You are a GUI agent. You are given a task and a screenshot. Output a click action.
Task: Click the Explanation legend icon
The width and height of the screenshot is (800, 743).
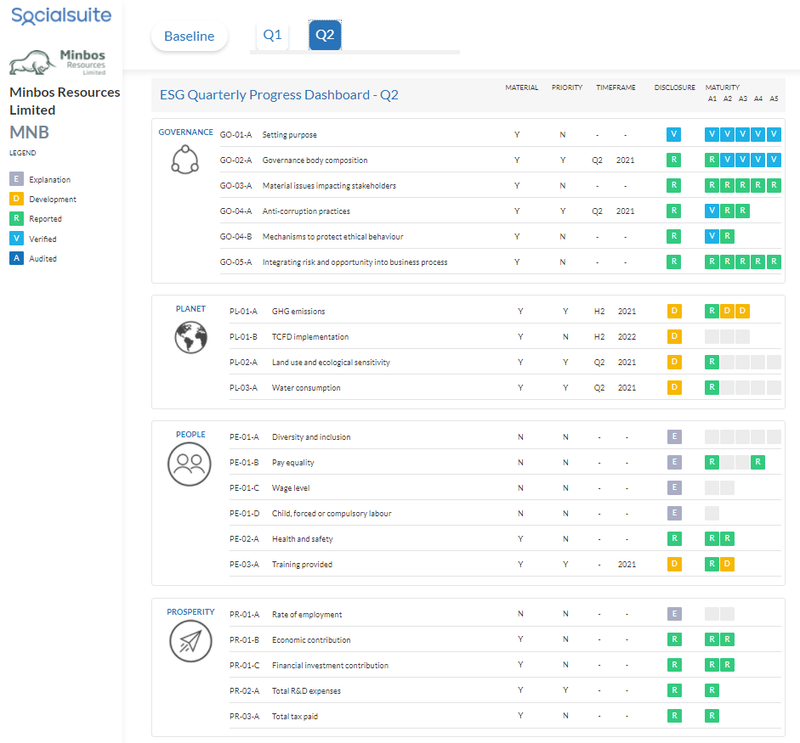point(16,179)
